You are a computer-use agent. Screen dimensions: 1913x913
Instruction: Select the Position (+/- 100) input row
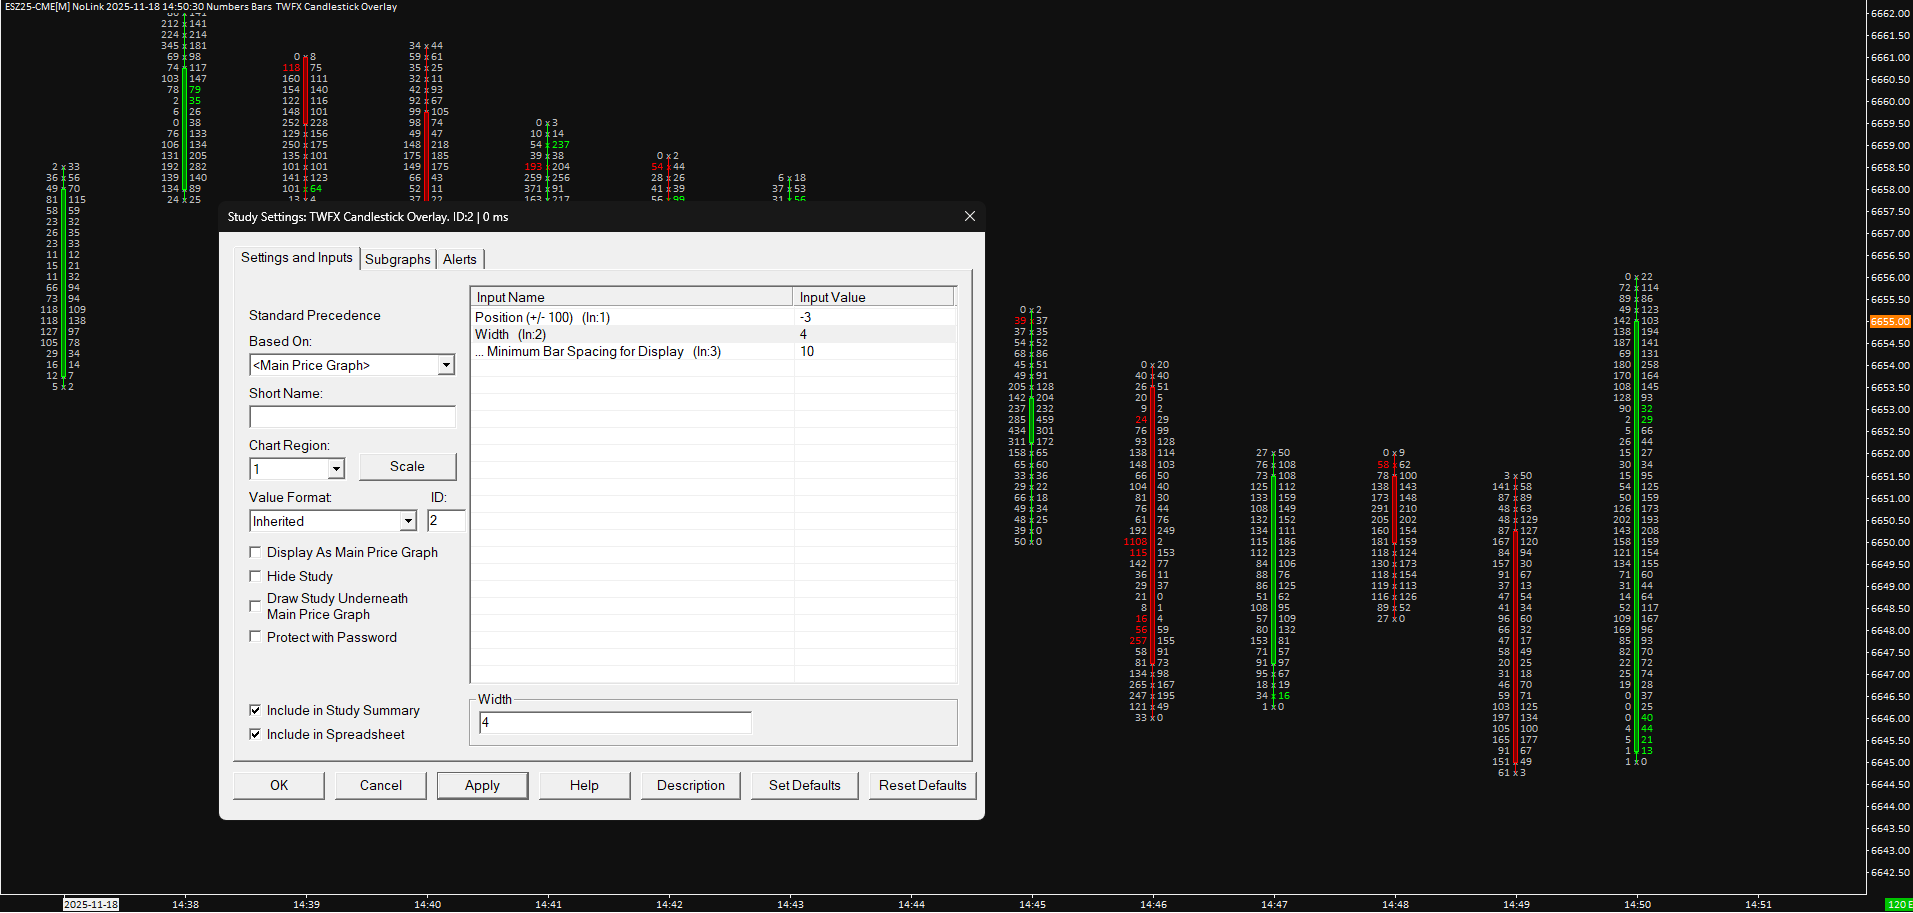[713, 317]
